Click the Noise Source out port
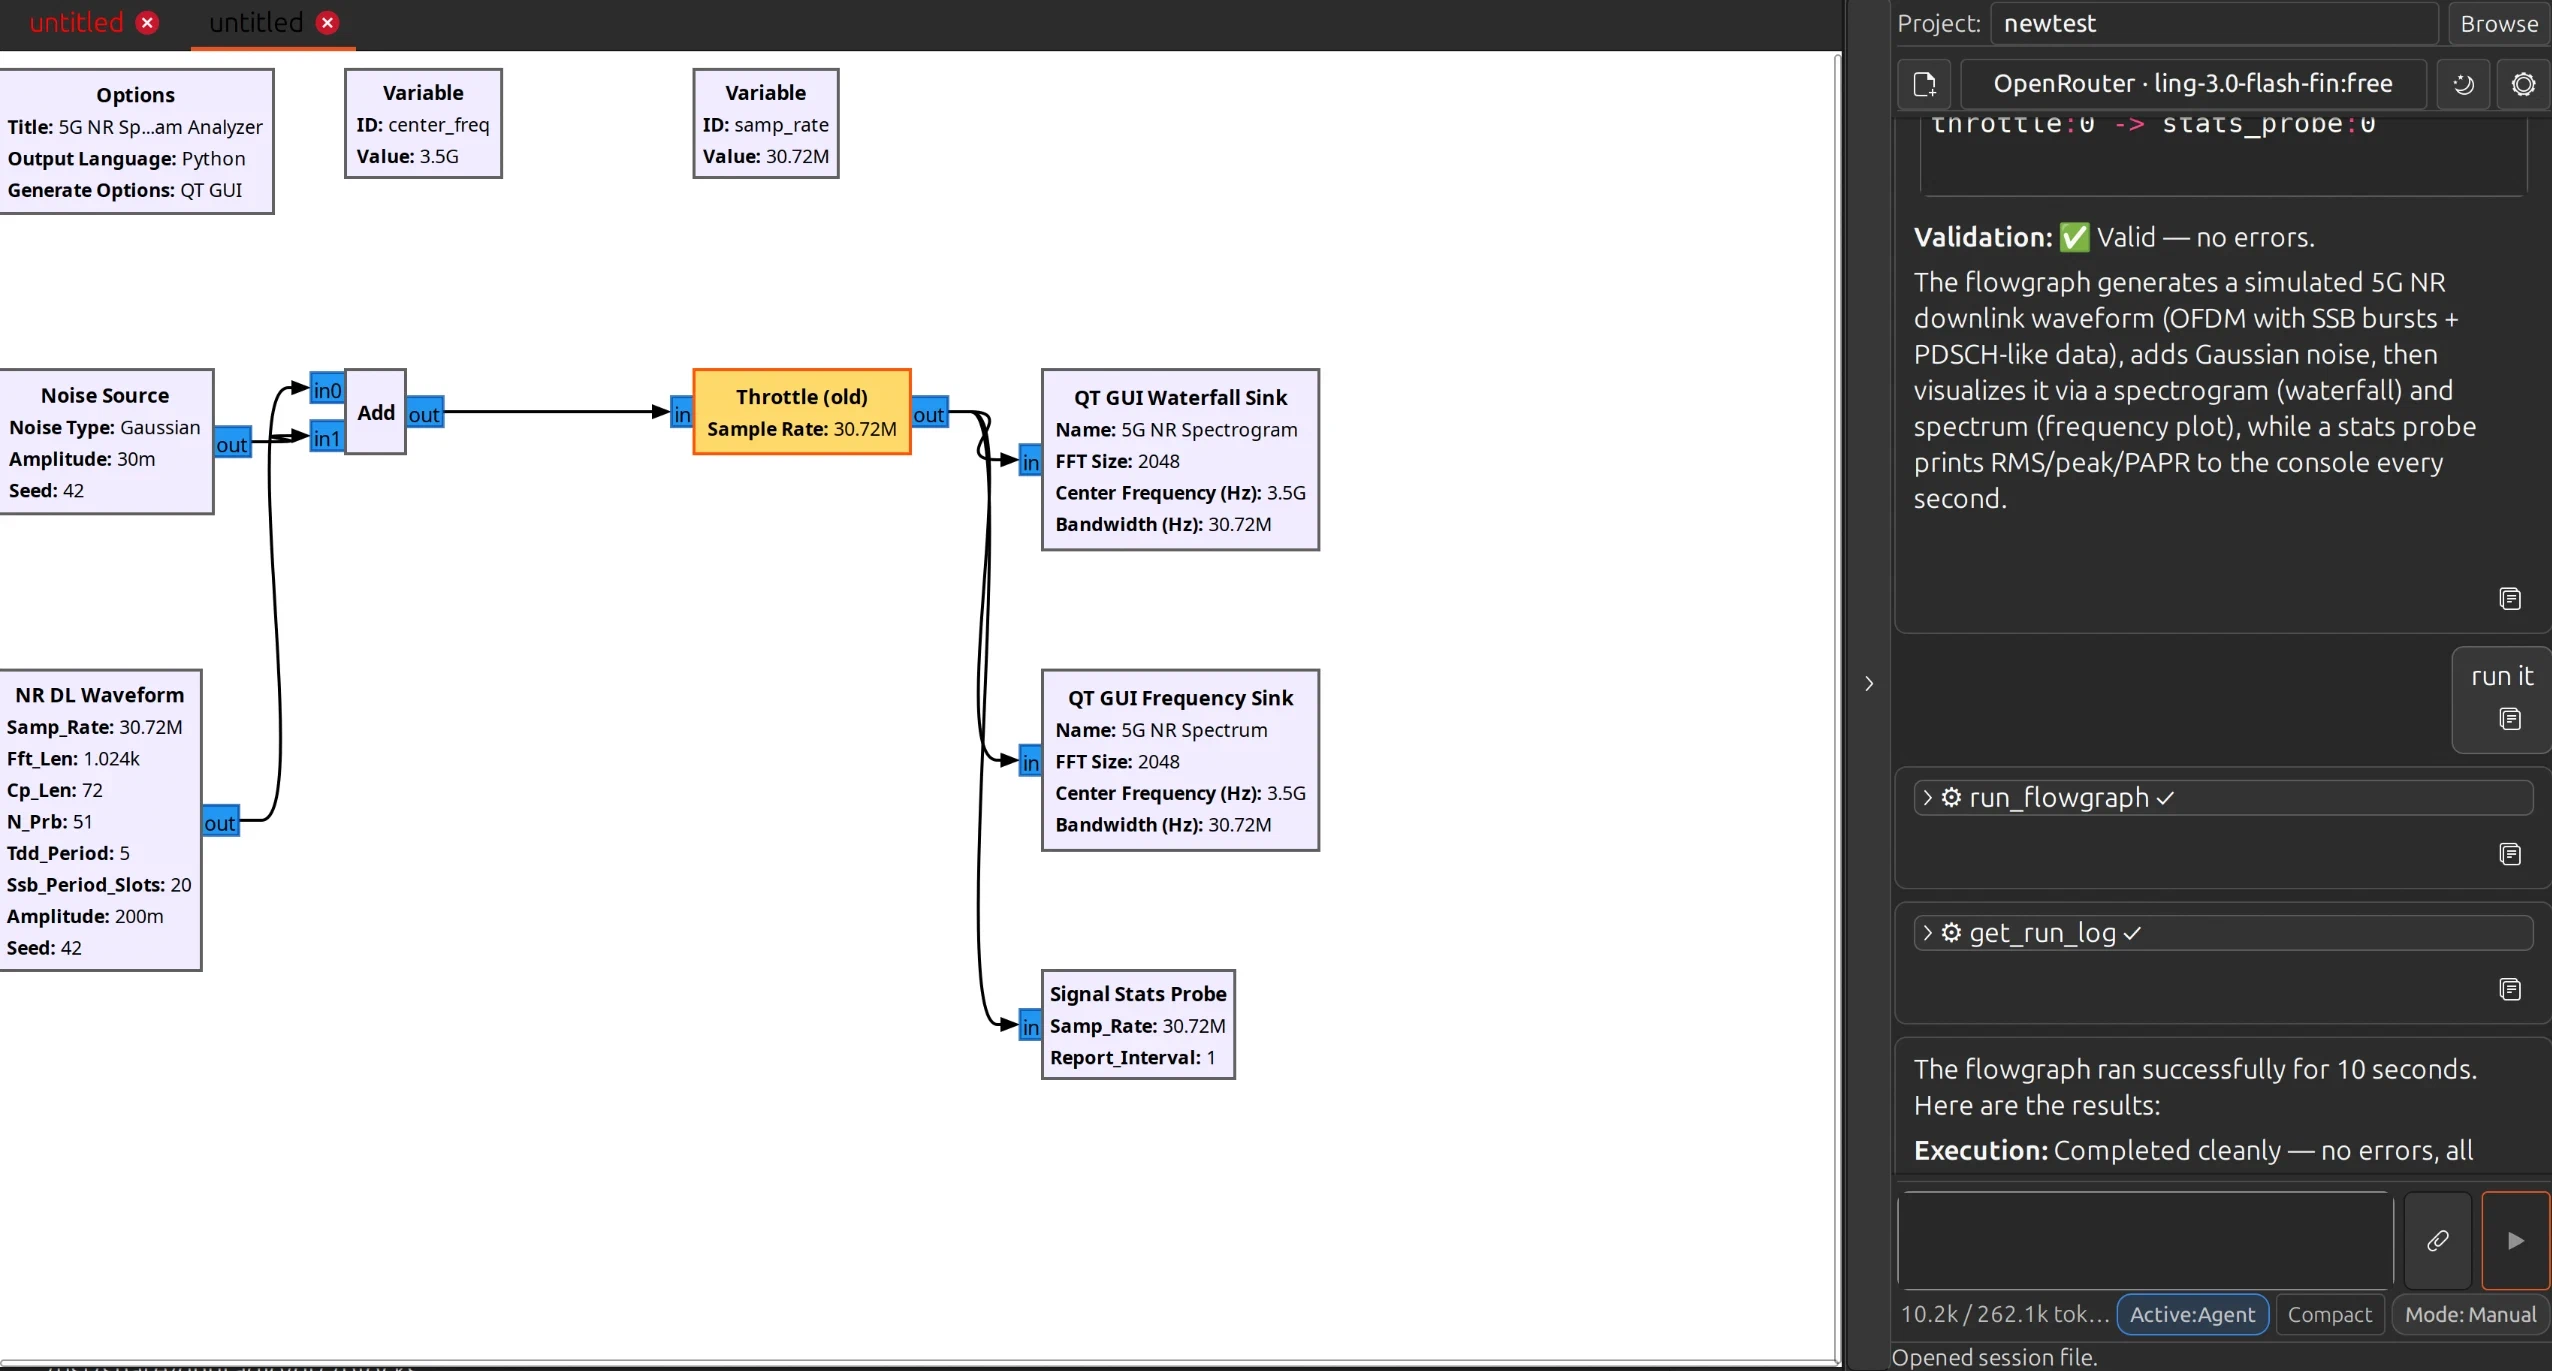This screenshot has height=1371, width=2552. [x=232, y=443]
